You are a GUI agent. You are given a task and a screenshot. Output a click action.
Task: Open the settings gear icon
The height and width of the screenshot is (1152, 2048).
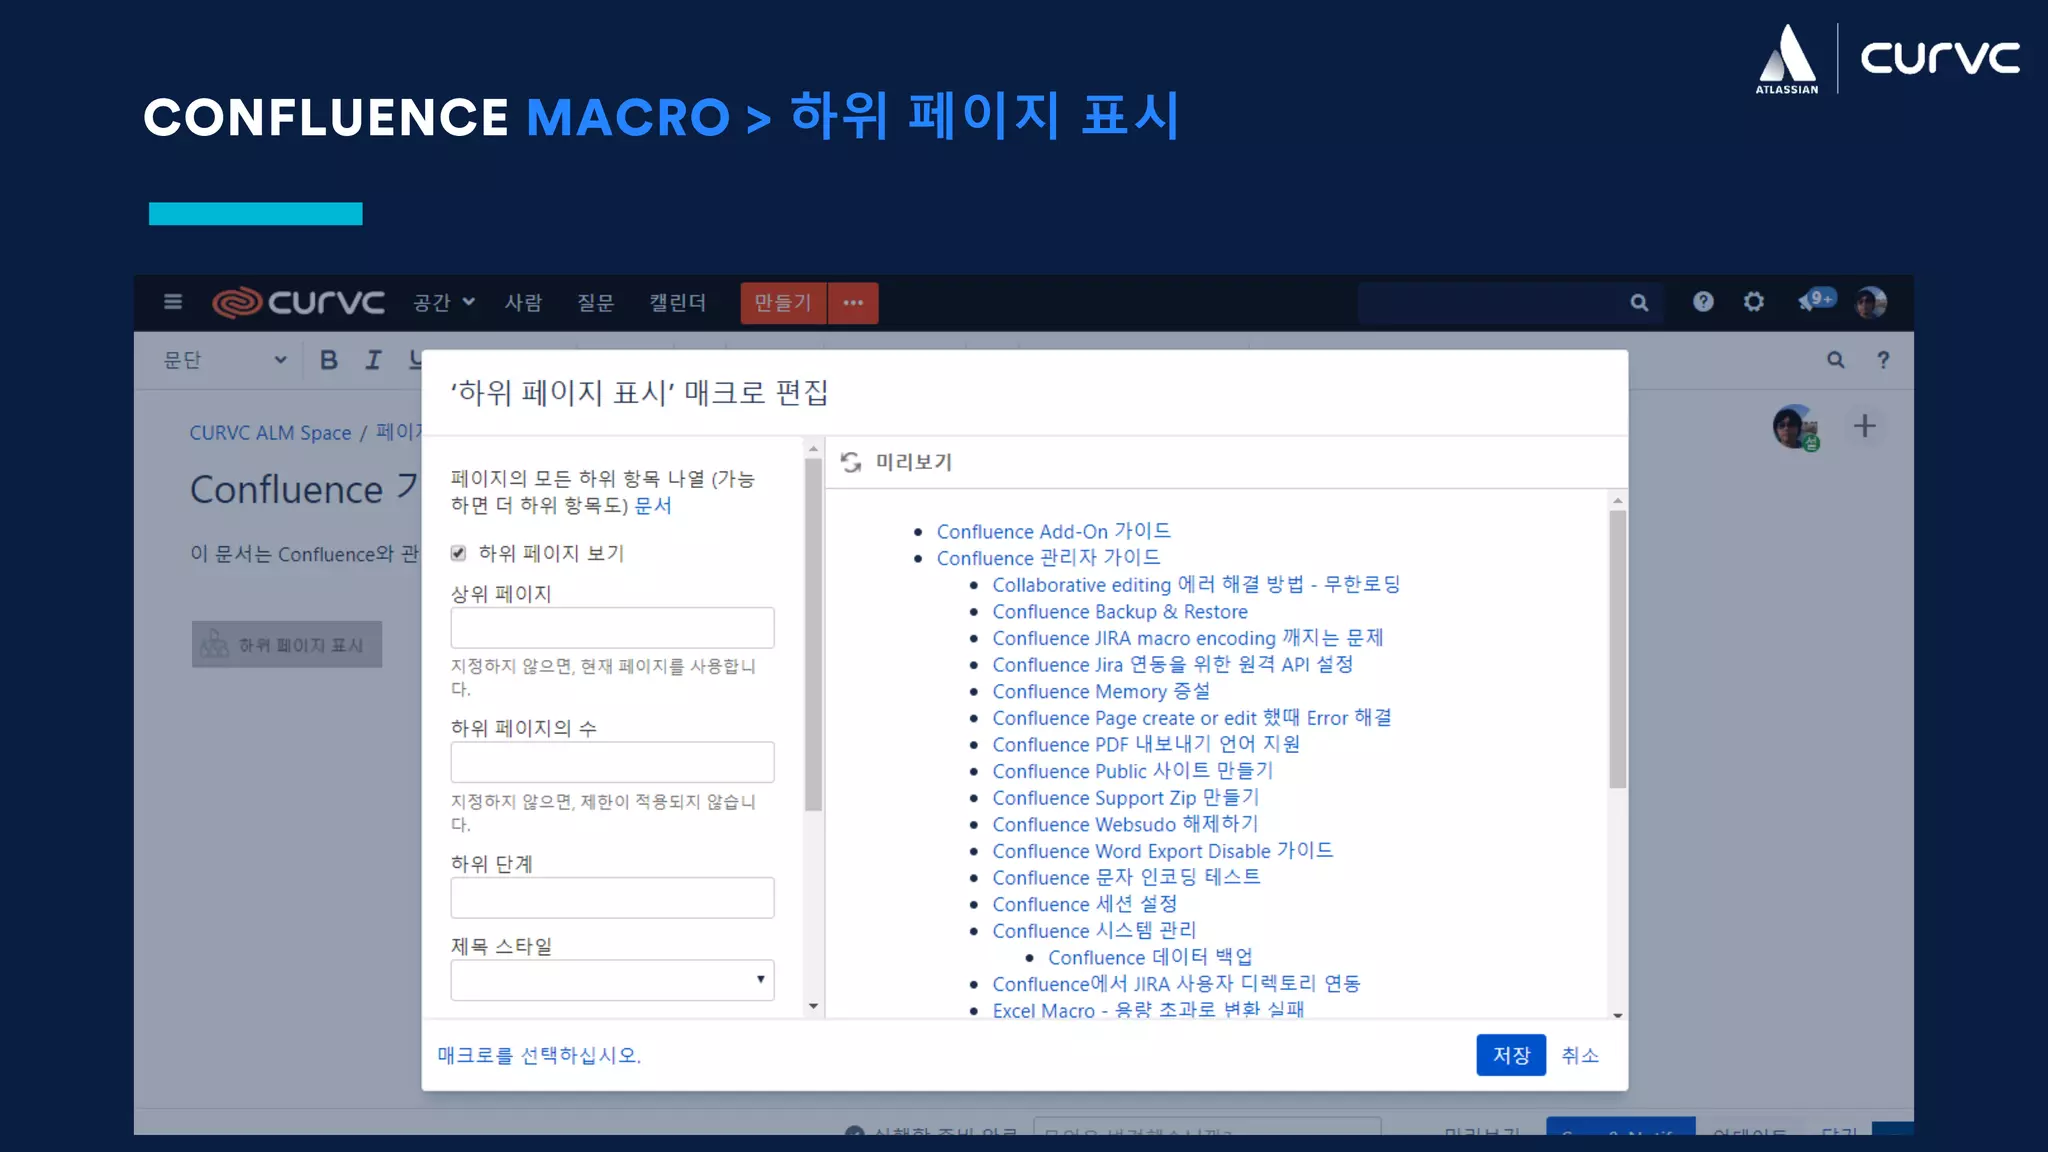click(1754, 301)
